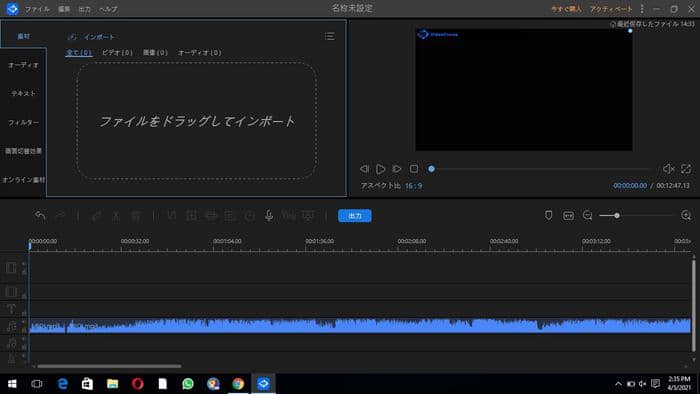Click the インポート import button

(x=92, y=37)
